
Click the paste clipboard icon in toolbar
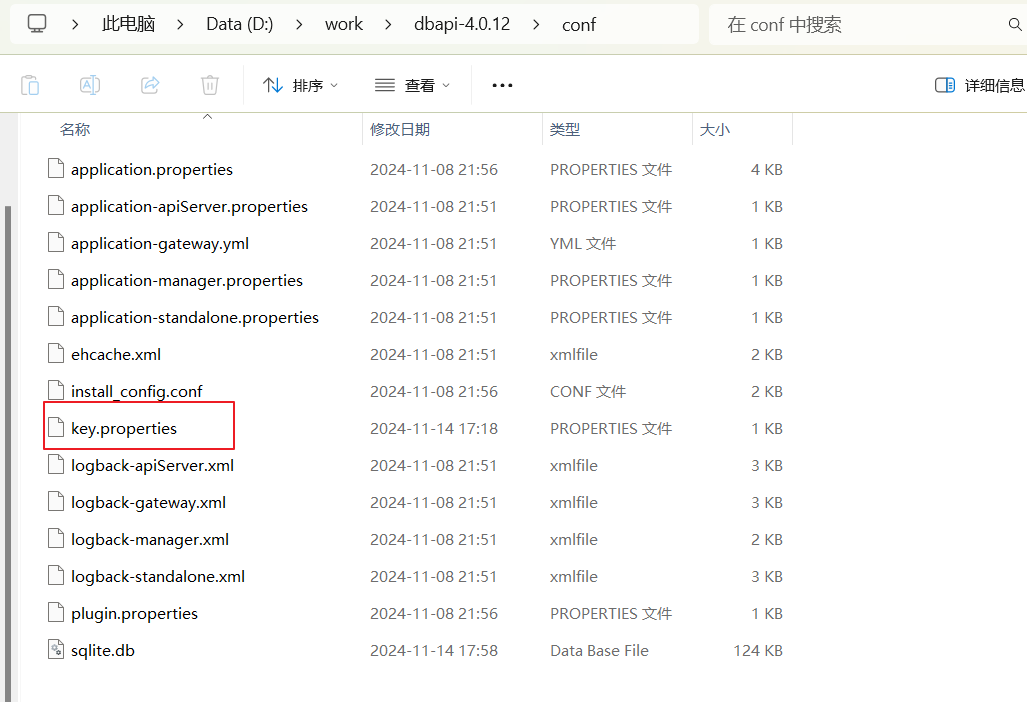30,85
